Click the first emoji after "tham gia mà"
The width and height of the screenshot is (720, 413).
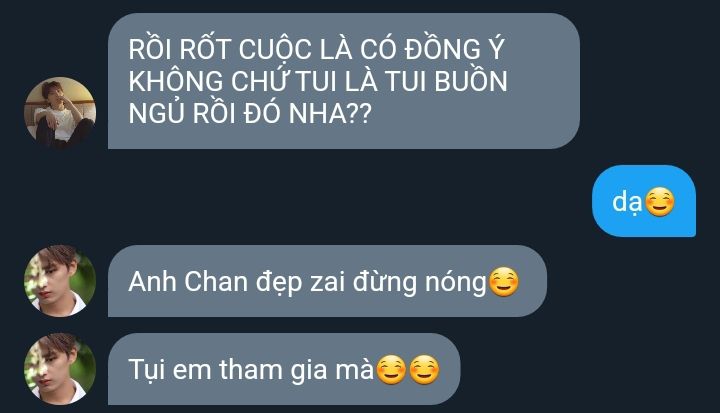click(391, 370)
